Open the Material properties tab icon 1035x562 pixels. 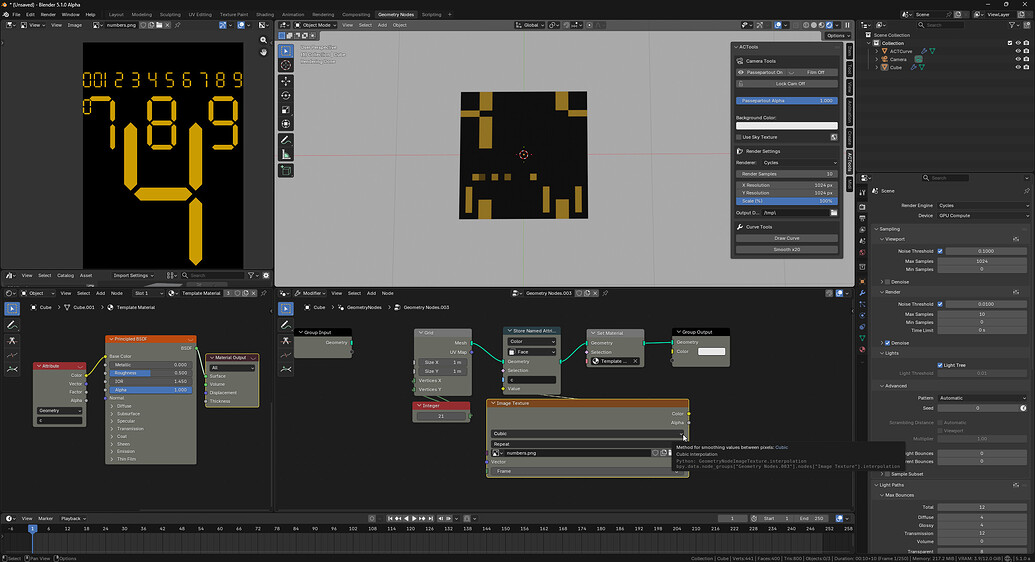click(862, 349)
